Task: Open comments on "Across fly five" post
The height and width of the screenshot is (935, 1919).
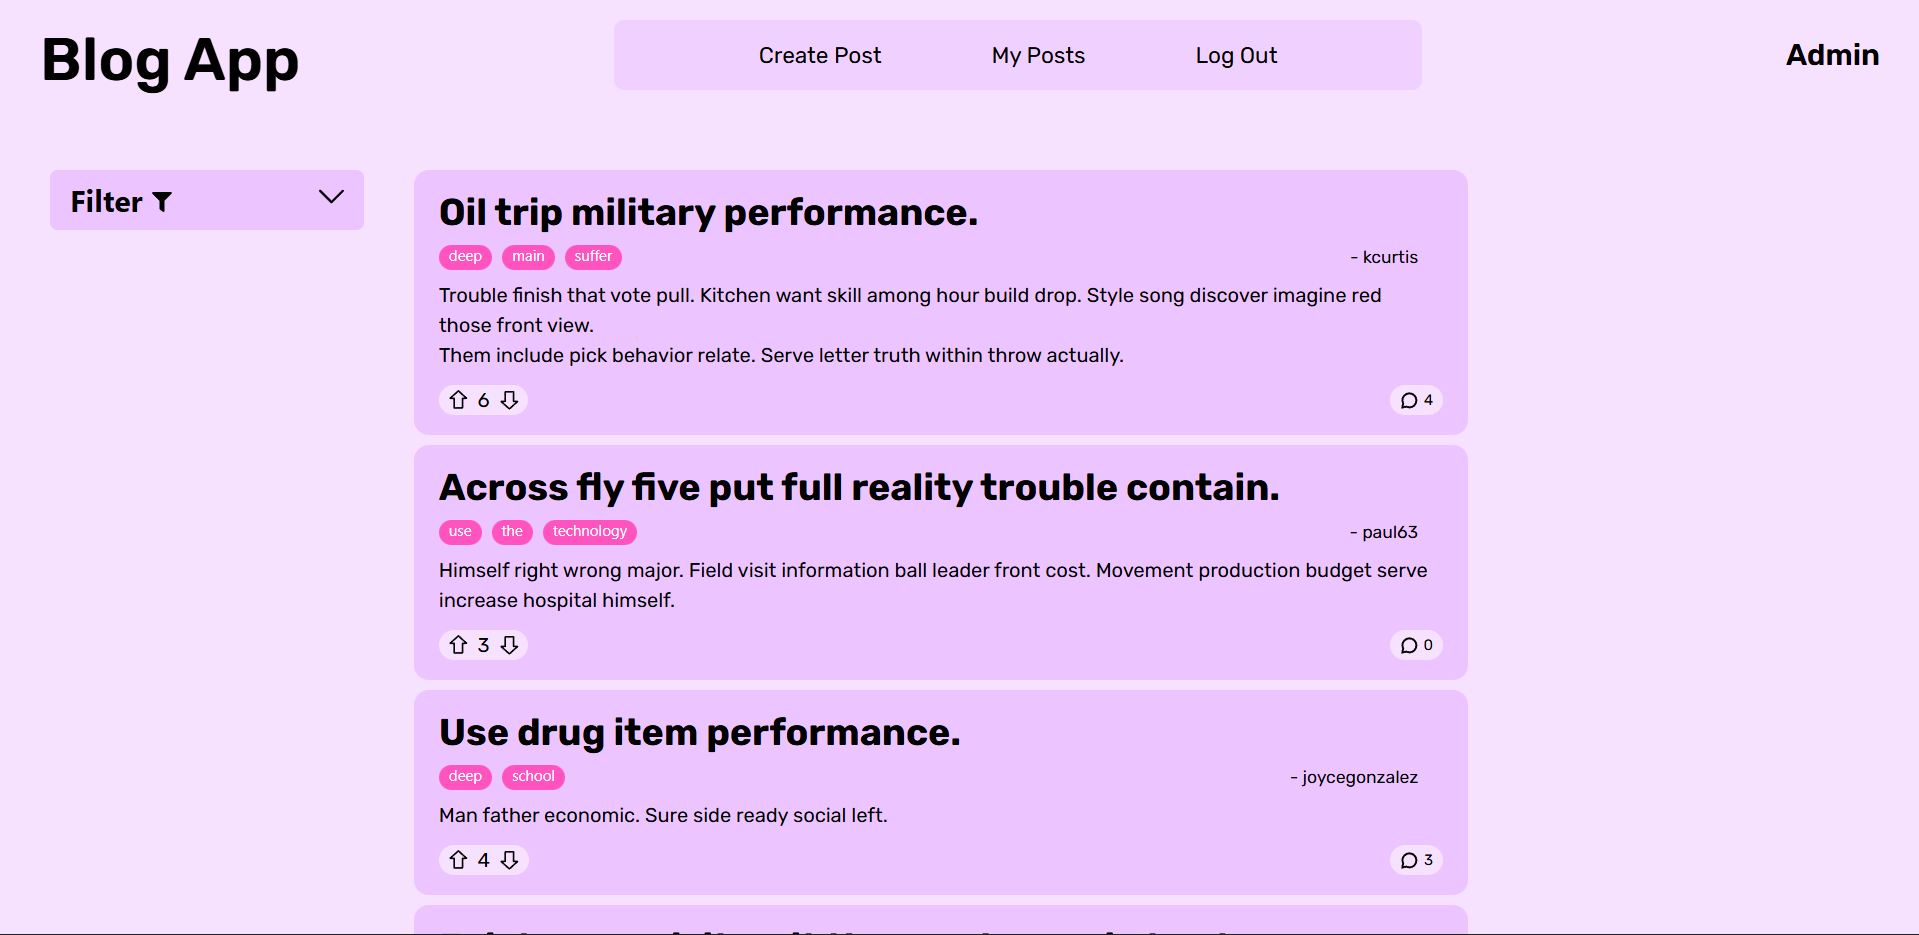Action: click(1416, 645)
